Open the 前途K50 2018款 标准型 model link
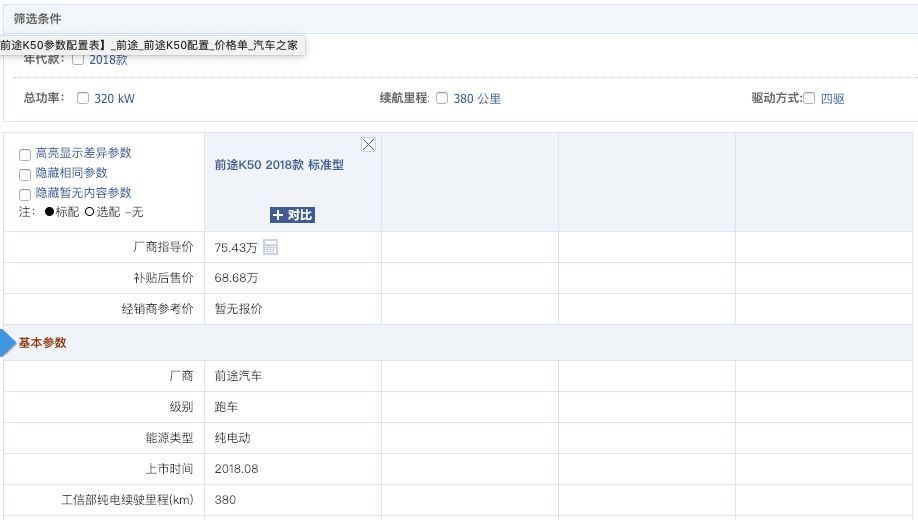This screenshot has width=918, height=520. pos(279,165)
